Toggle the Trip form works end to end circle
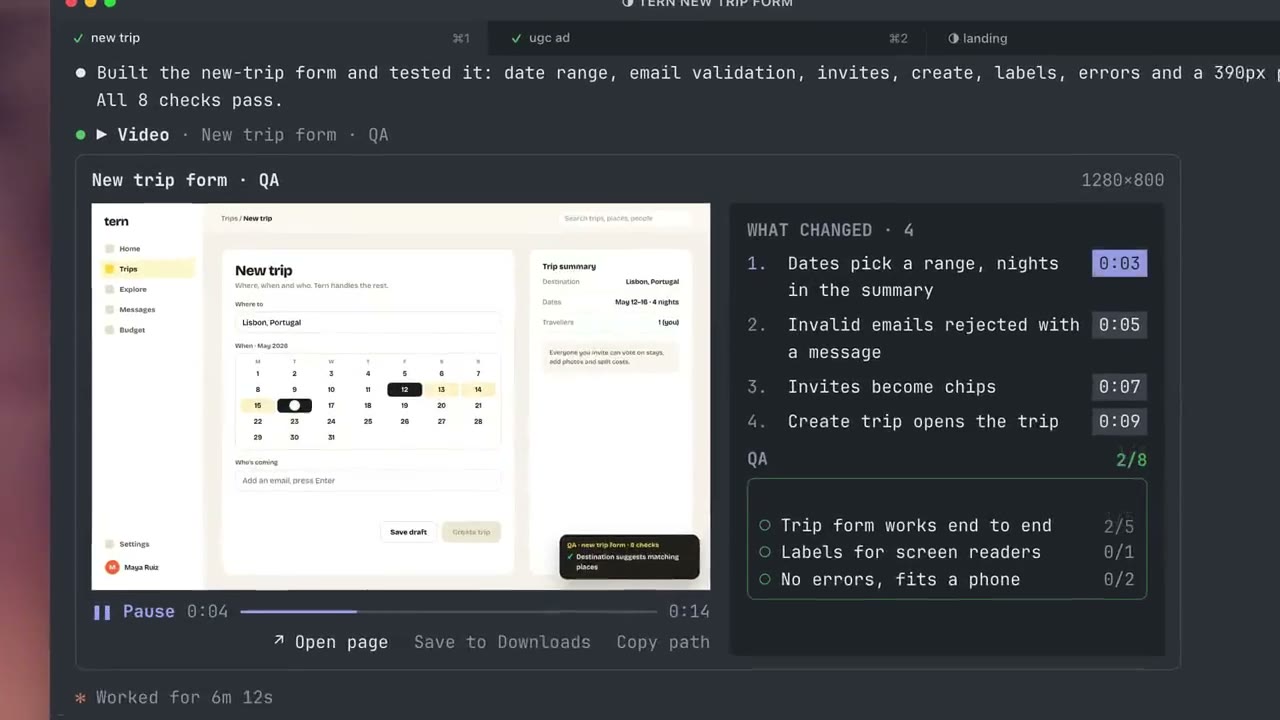This screenshot has height=720, width=1280. pos(765,525)
